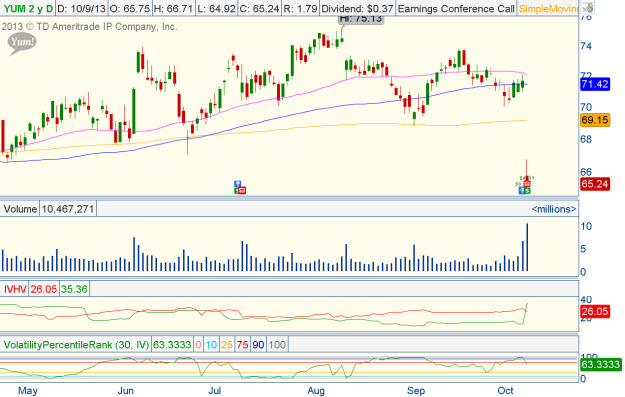Click the Earnings Conference Call header field

[x=456, y=8]
